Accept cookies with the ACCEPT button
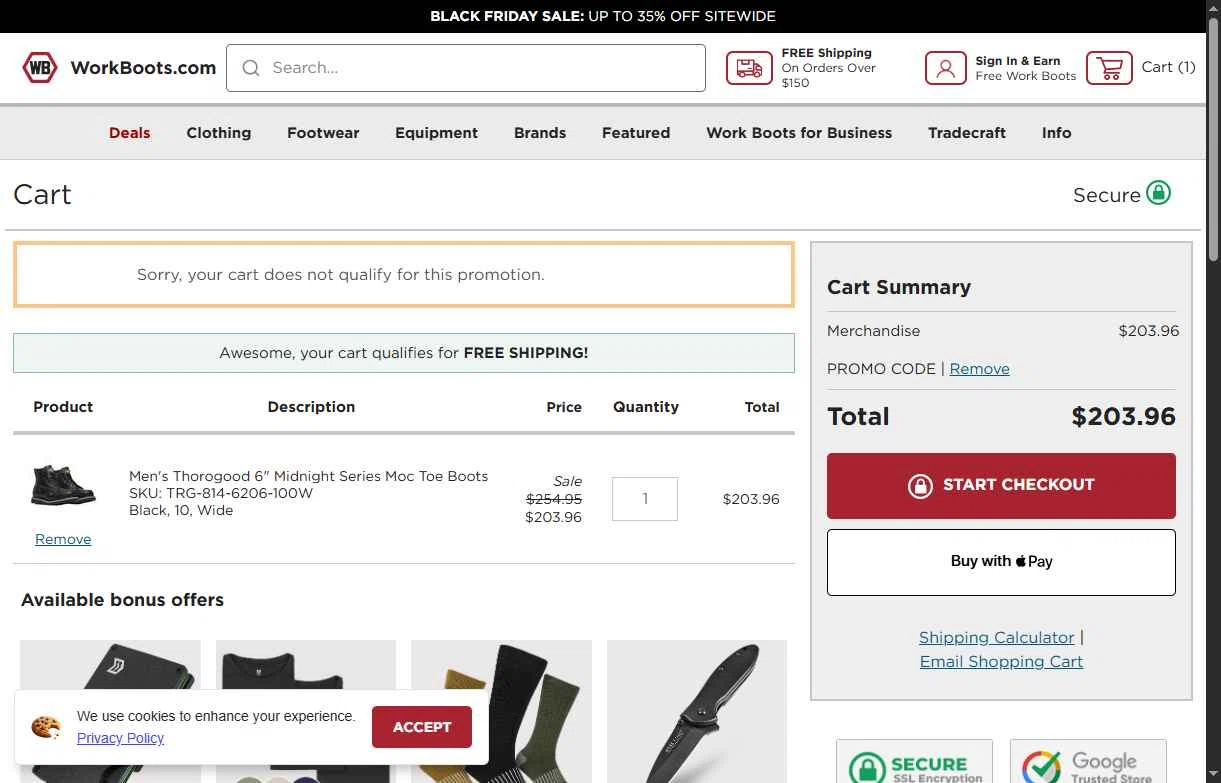Image resolution: width=1221 pixels, height=783 pixels. [422, 727]
